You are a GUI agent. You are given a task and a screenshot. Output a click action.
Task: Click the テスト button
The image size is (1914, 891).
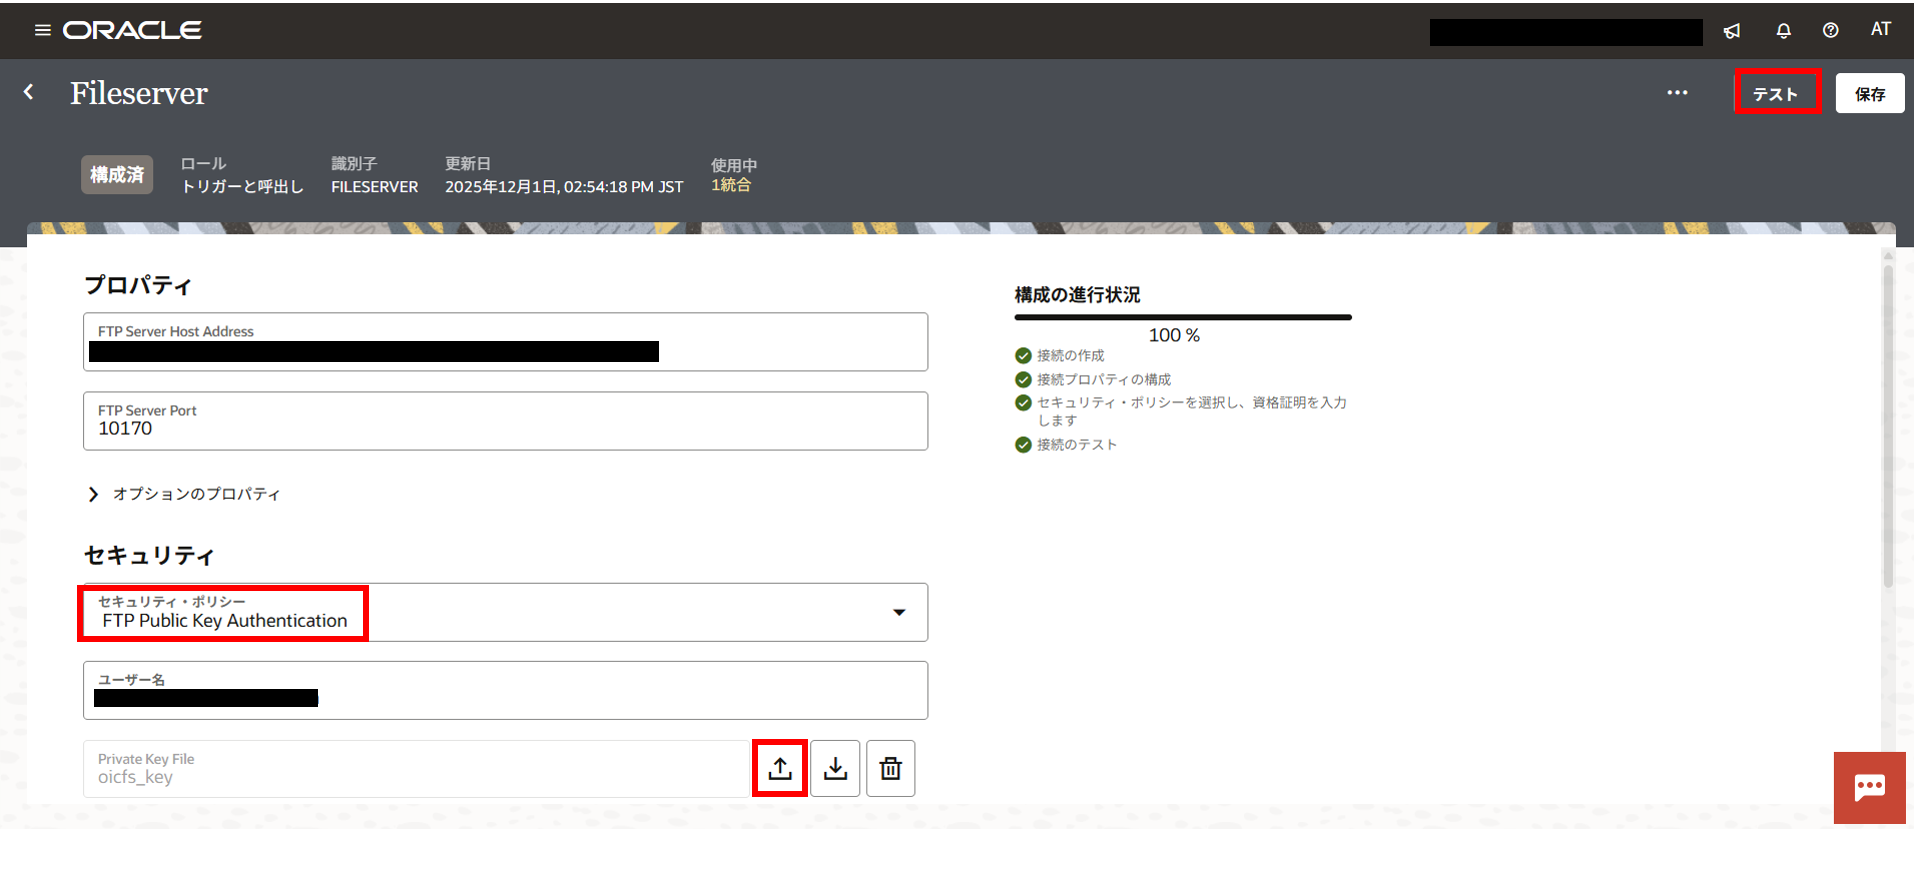pyautogui.click(x=1777, y=93)
